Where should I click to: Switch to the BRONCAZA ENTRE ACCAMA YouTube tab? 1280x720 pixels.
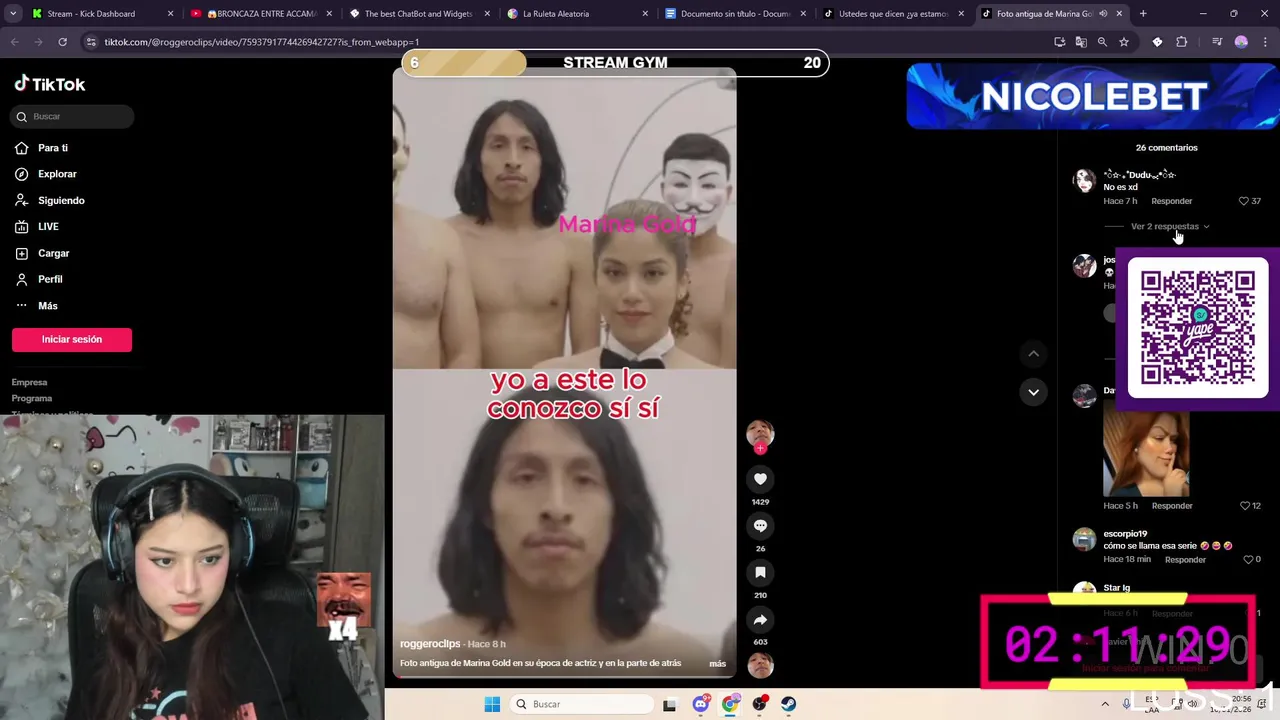[260, 14]
